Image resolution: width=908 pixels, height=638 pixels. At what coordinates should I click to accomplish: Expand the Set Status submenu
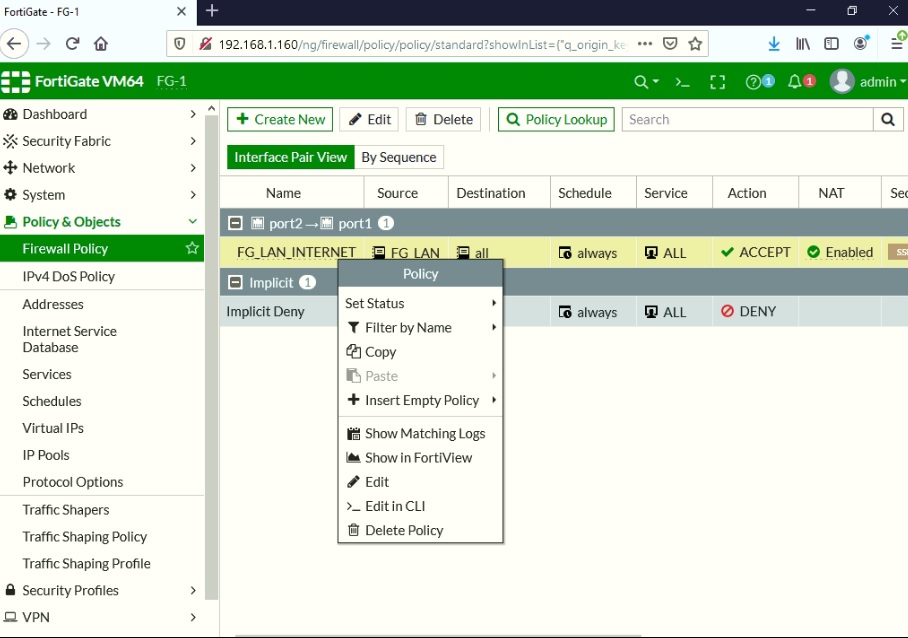pyautogui.click(x=377, y=303)
